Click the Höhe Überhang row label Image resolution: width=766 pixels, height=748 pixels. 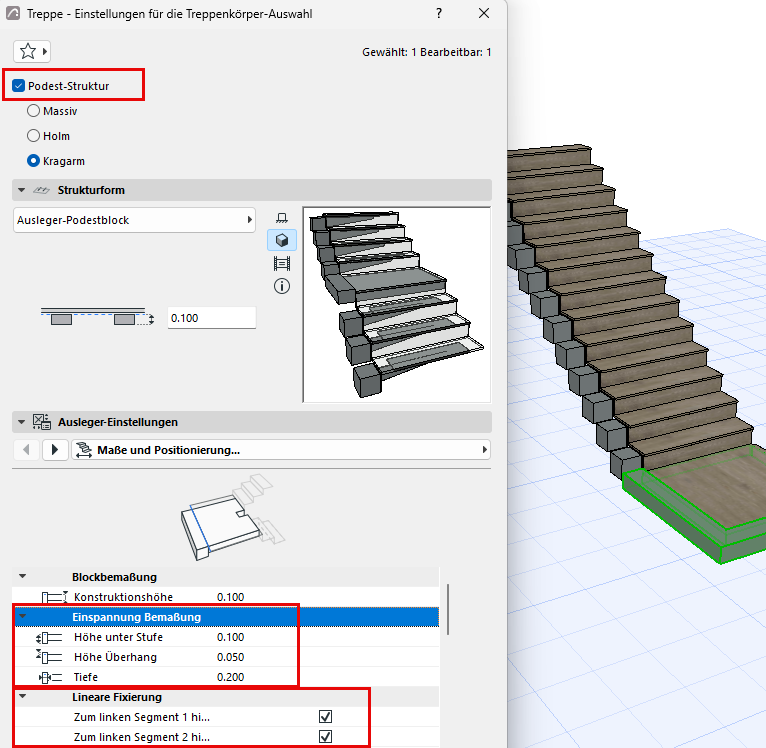click(x=115, y=657)
